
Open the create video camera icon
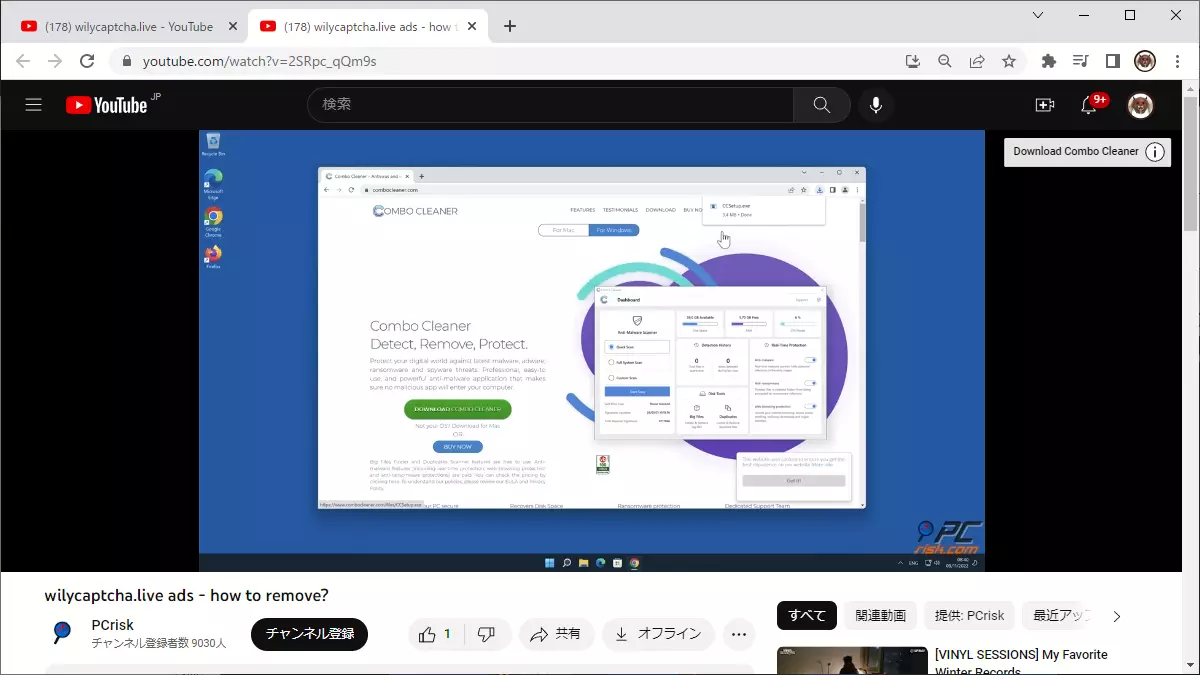pyautogui.click(x=1045, y=105)
